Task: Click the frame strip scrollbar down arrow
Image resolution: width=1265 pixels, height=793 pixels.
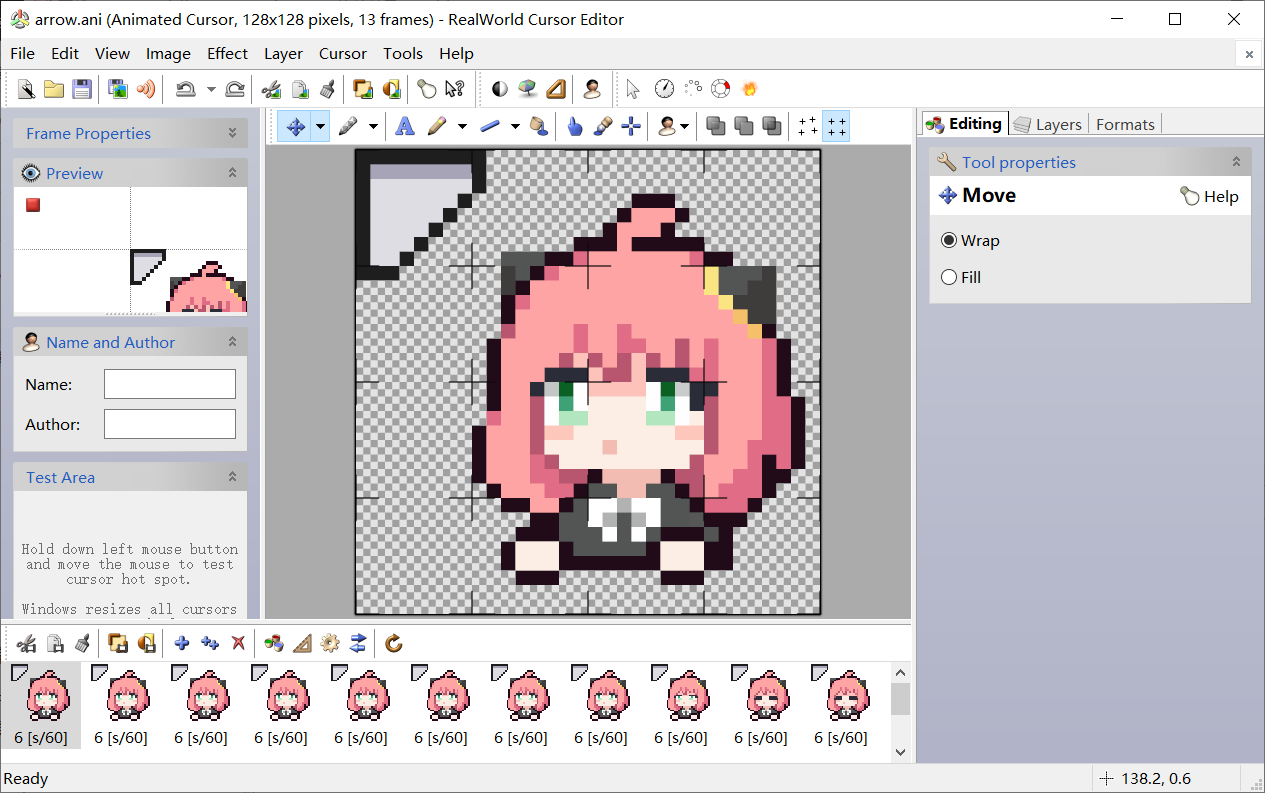Action: coord(900,751)
